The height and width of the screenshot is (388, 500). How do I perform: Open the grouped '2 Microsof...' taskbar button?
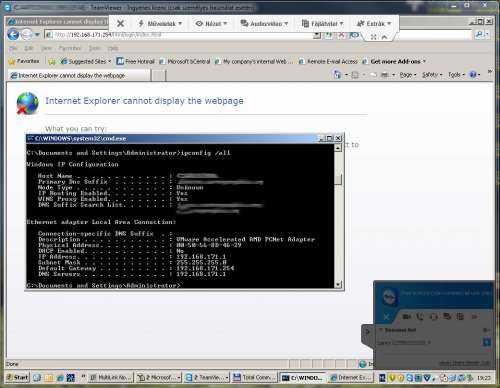pyautogui.click(x=159, y=377)
